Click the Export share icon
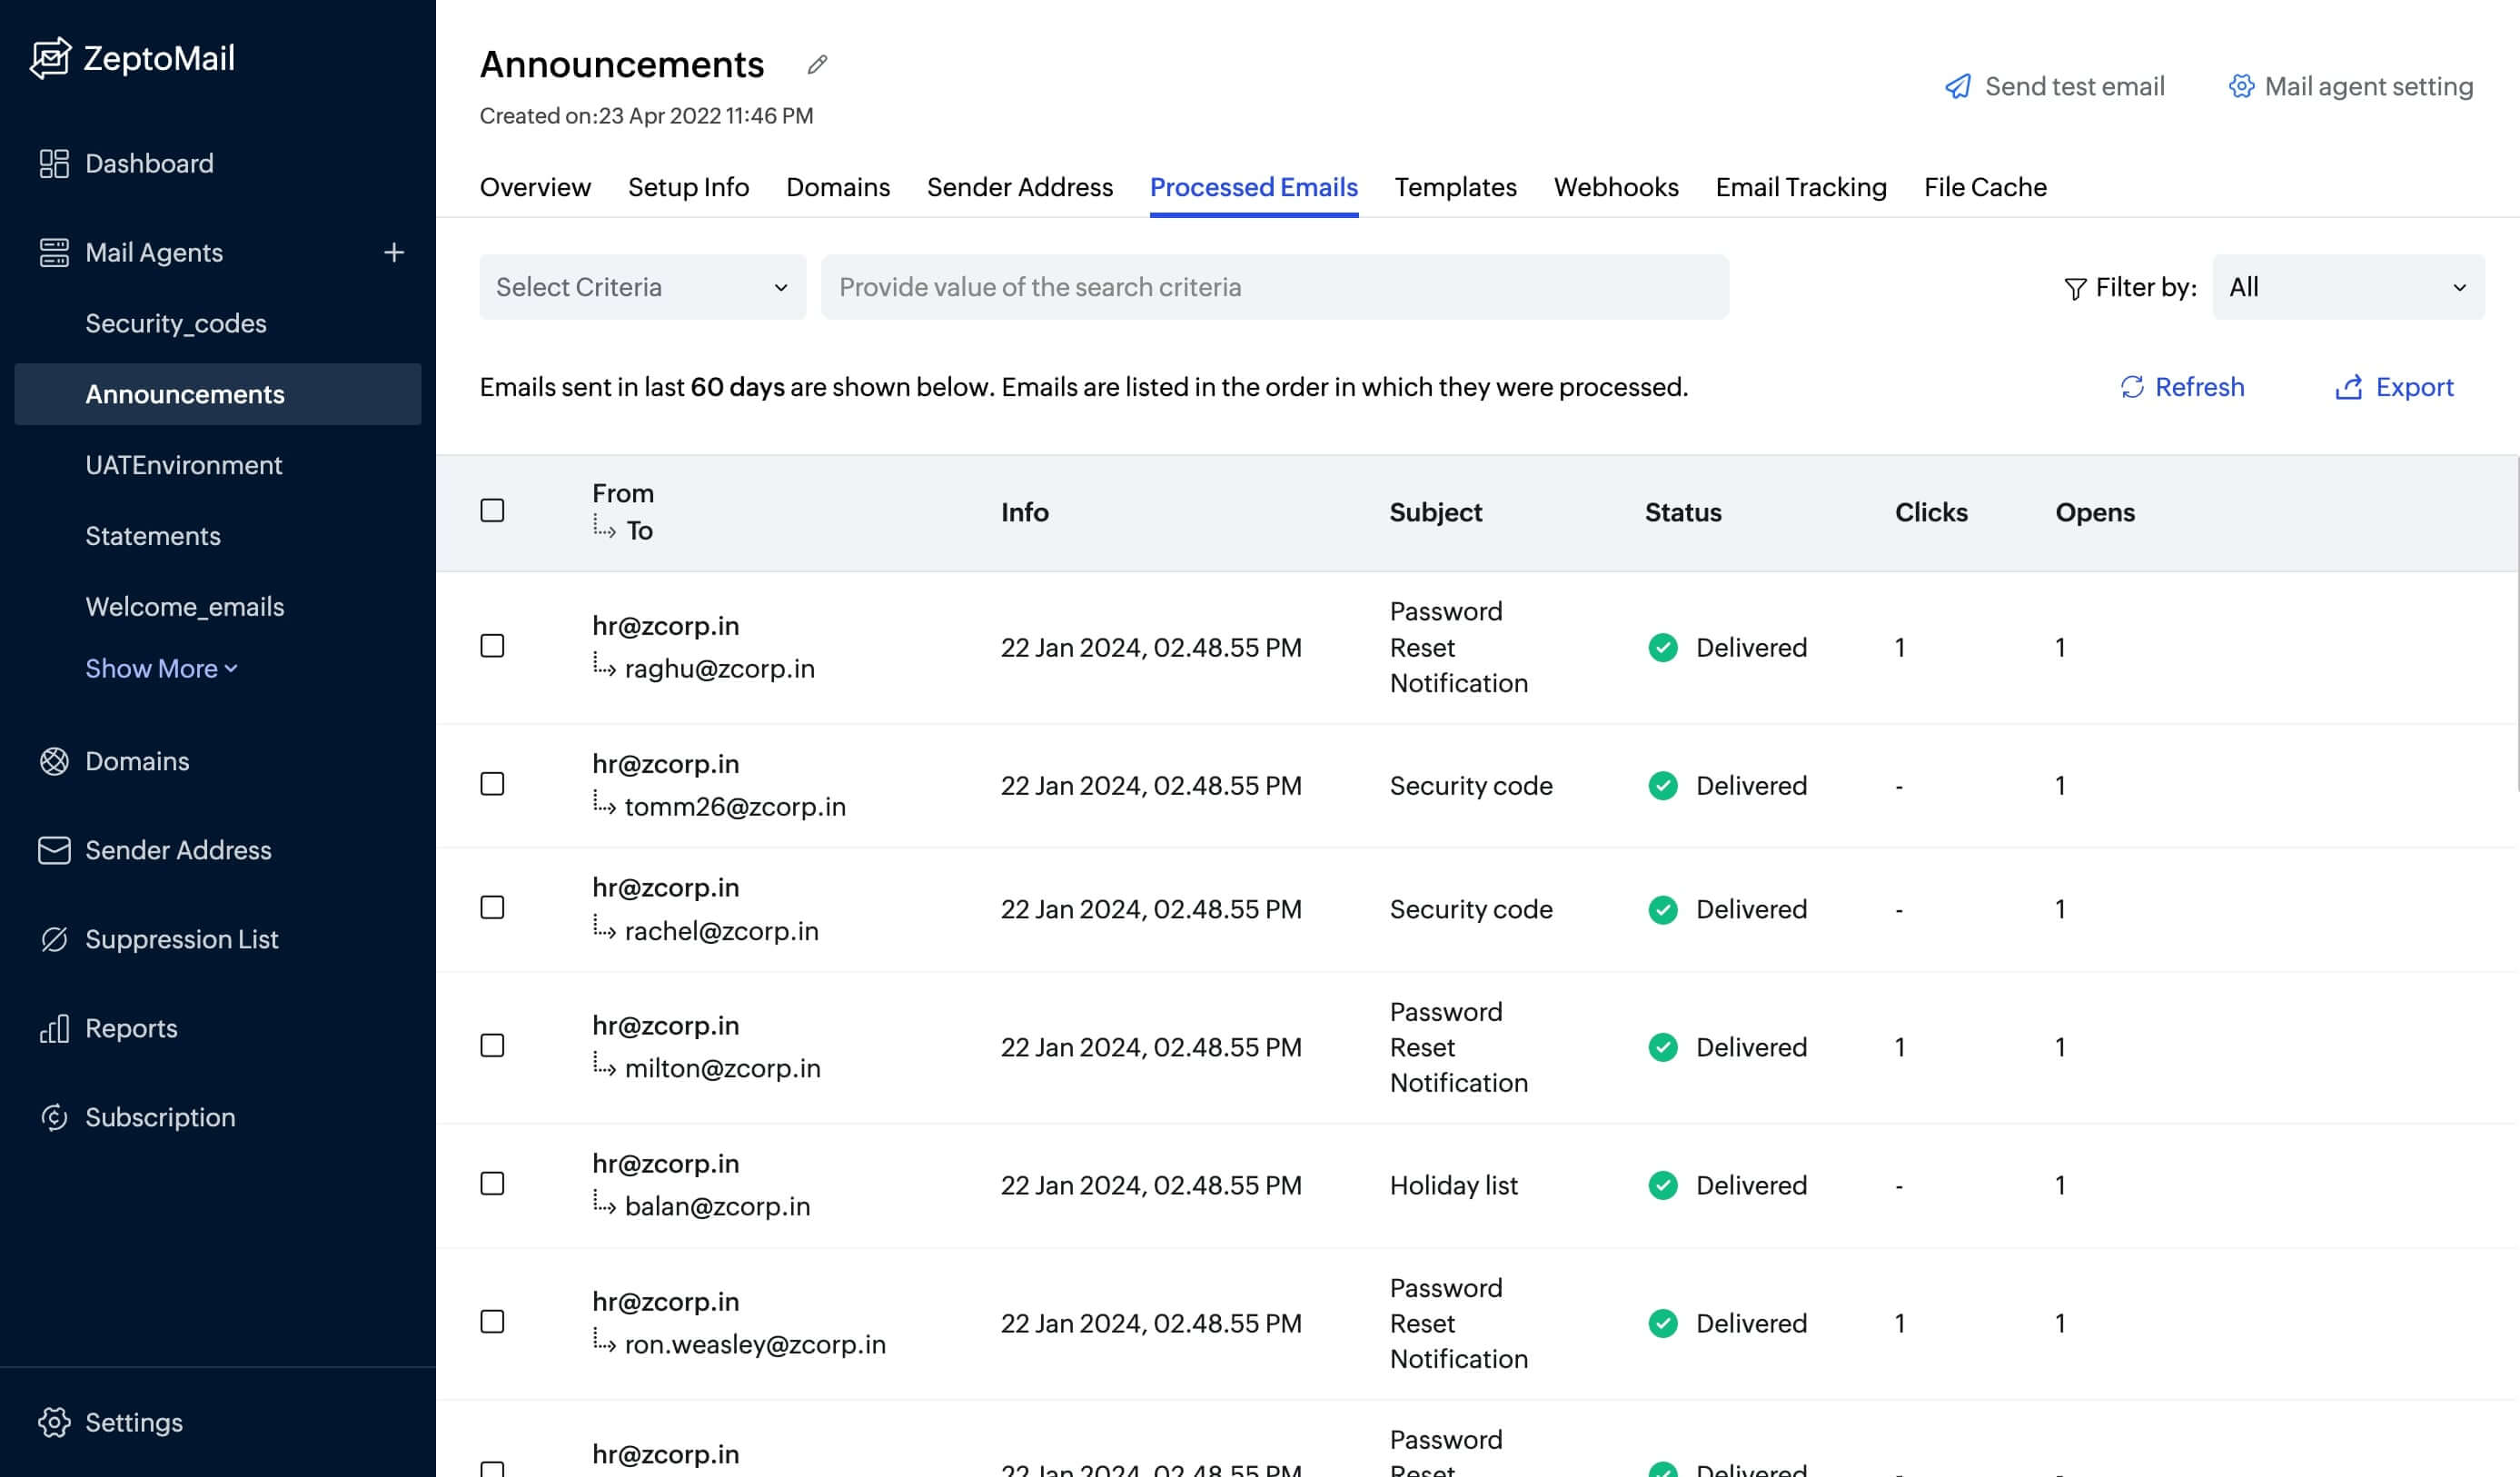2520x1477 pixels. [2348, 387]
